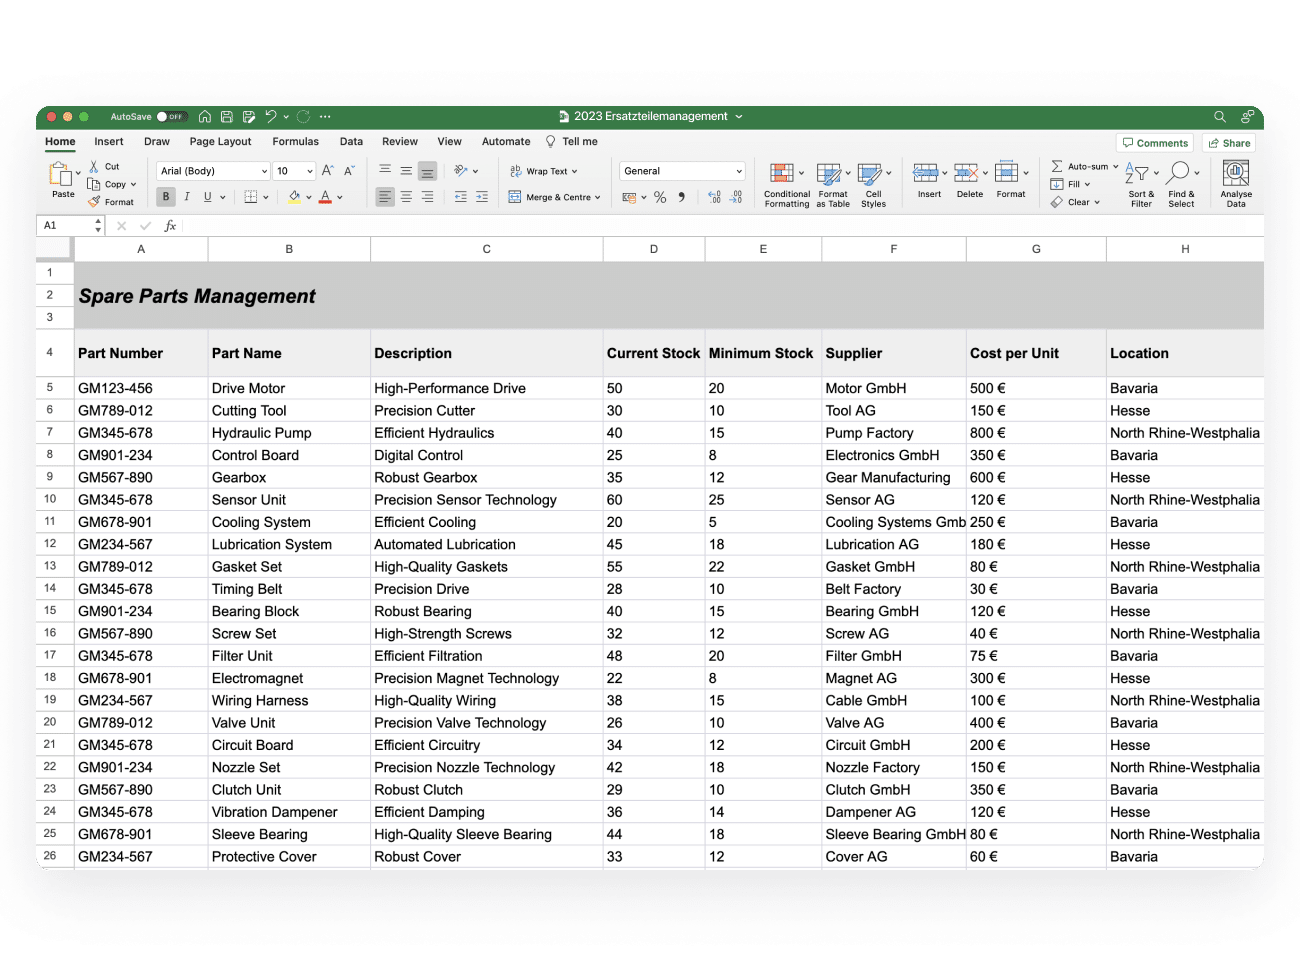Open the share-with-people icon in title bar
This screenshot has height=976, width=1300.
1247,116
